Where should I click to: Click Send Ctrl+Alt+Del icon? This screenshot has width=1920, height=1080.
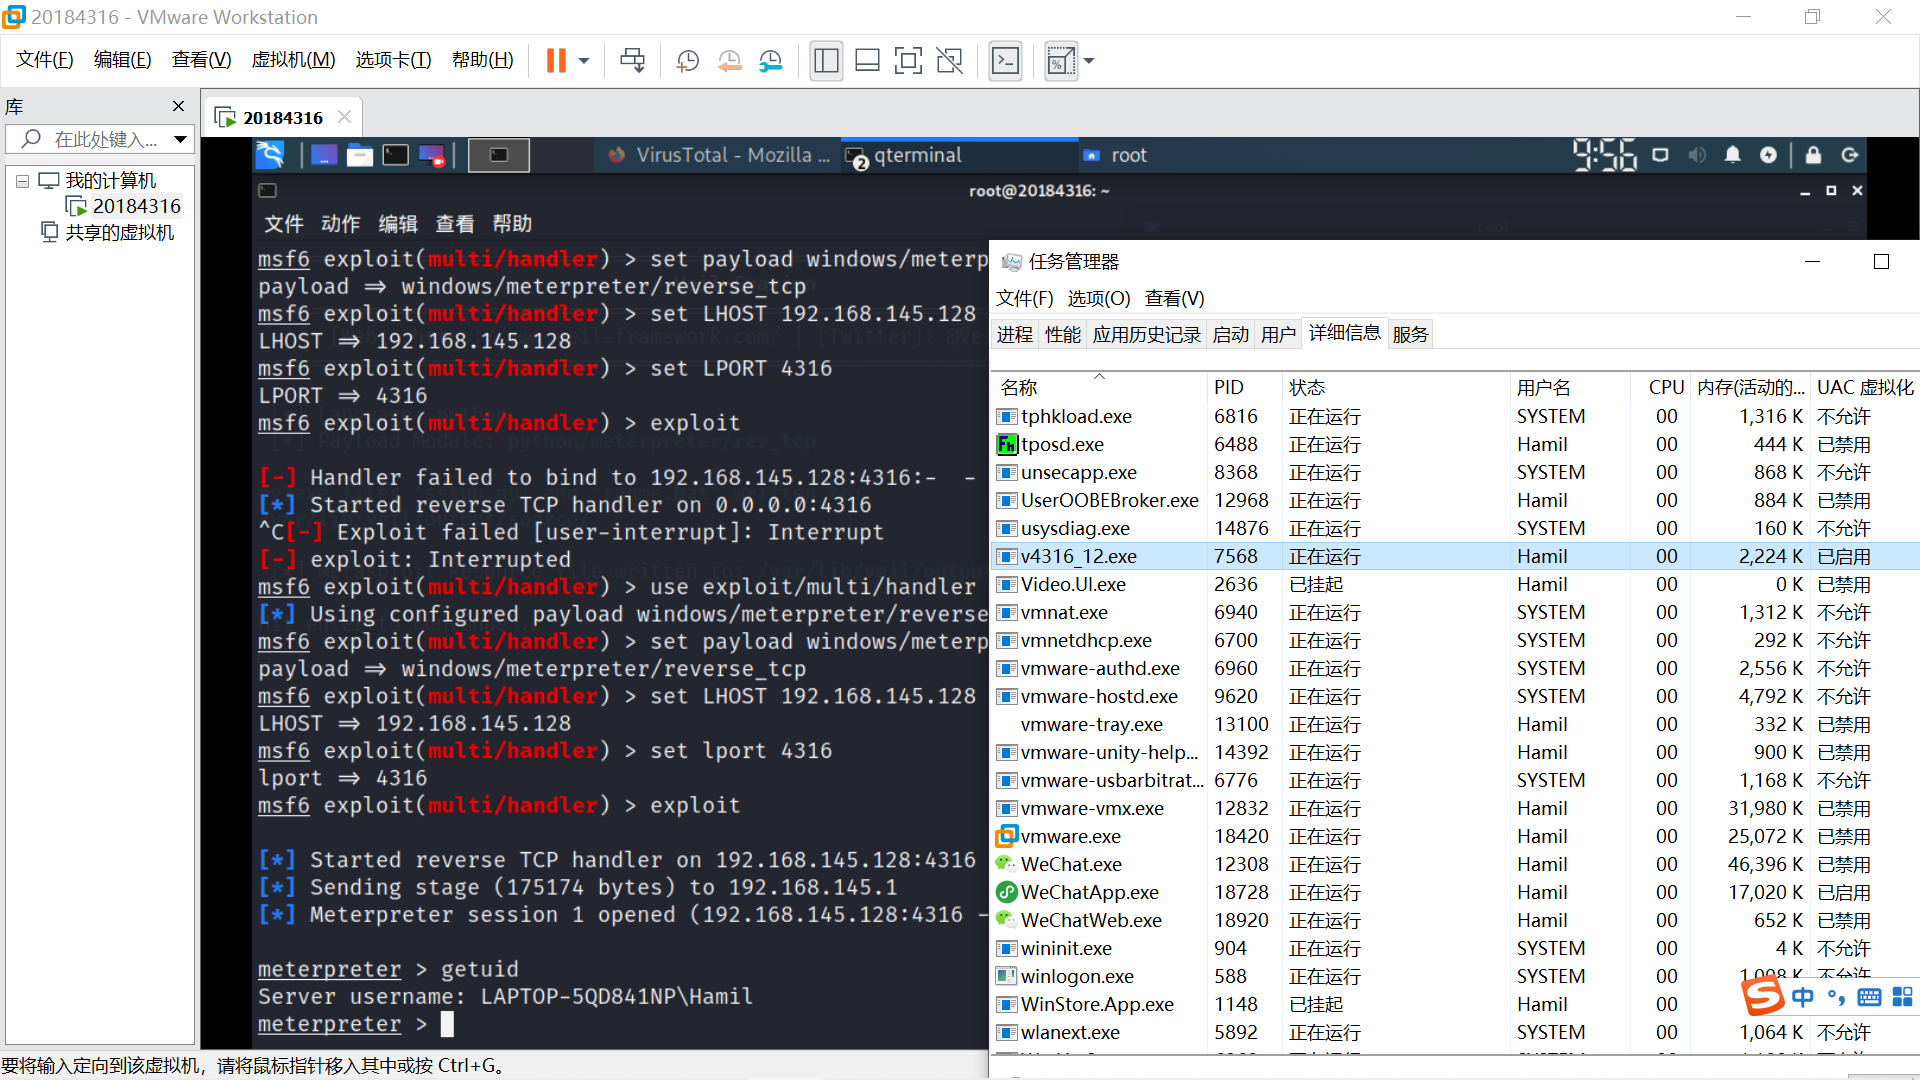[x=632, y=61]
